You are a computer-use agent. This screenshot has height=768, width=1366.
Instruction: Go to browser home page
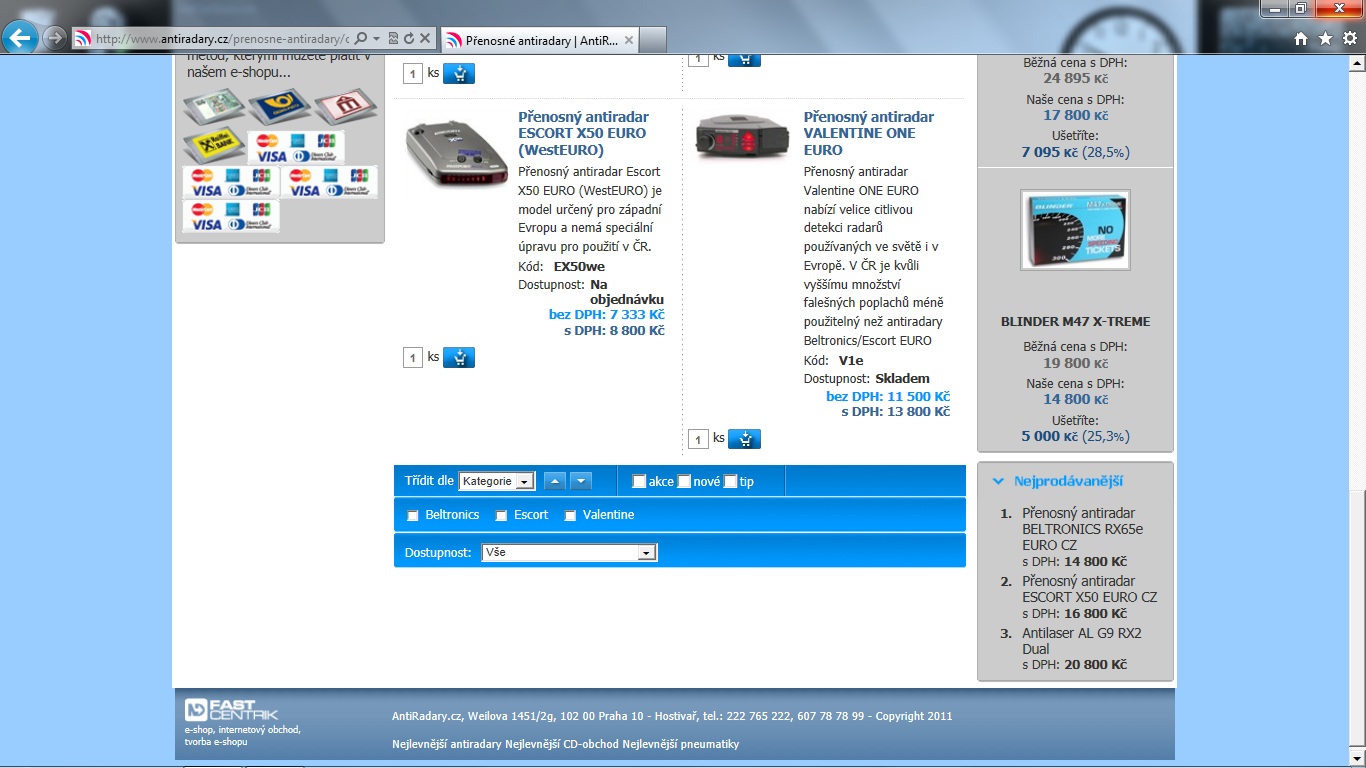pos(1301,38)
